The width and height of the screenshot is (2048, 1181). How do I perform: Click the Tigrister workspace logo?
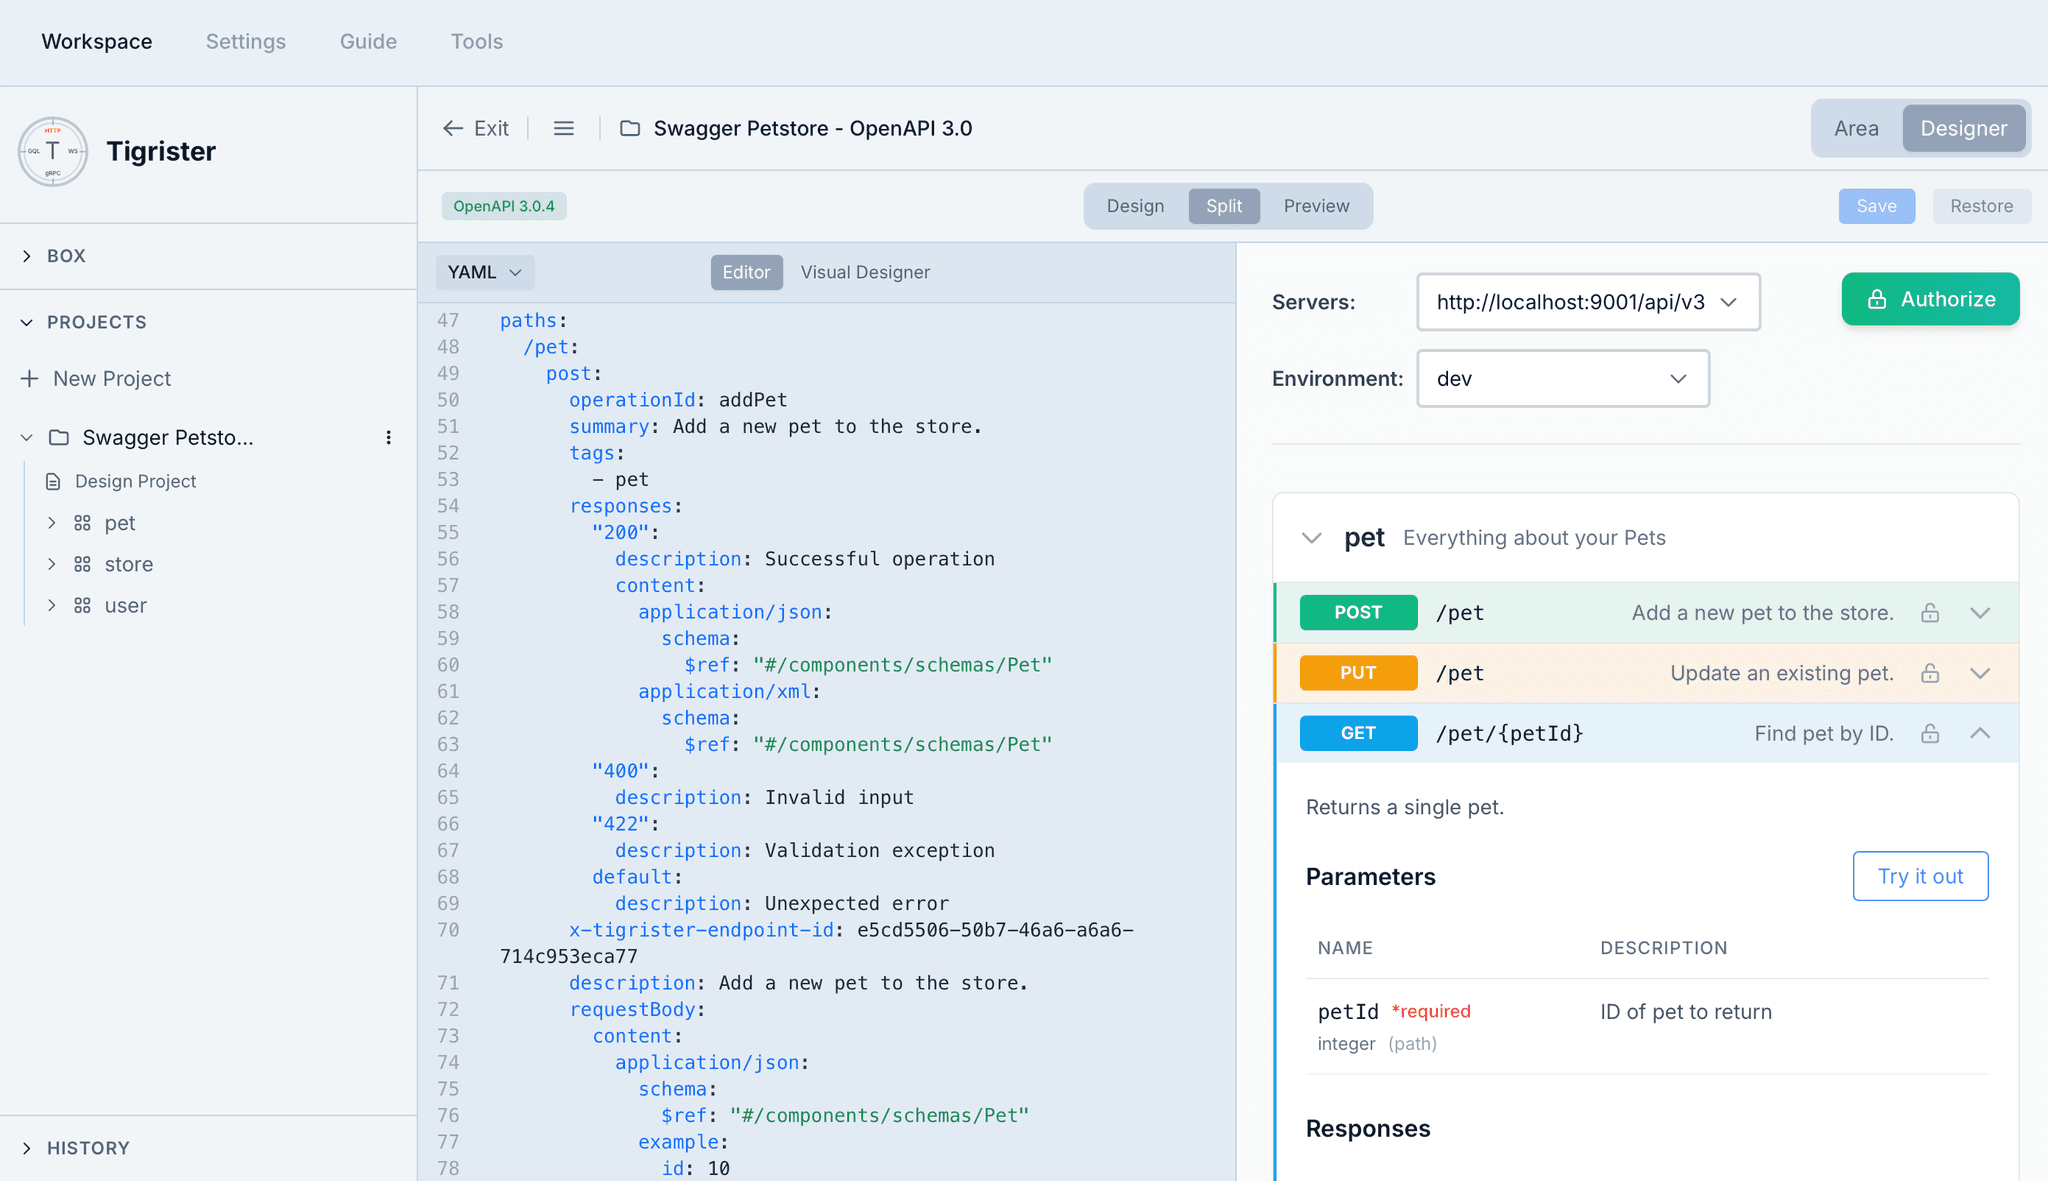[x=52, y=151]
